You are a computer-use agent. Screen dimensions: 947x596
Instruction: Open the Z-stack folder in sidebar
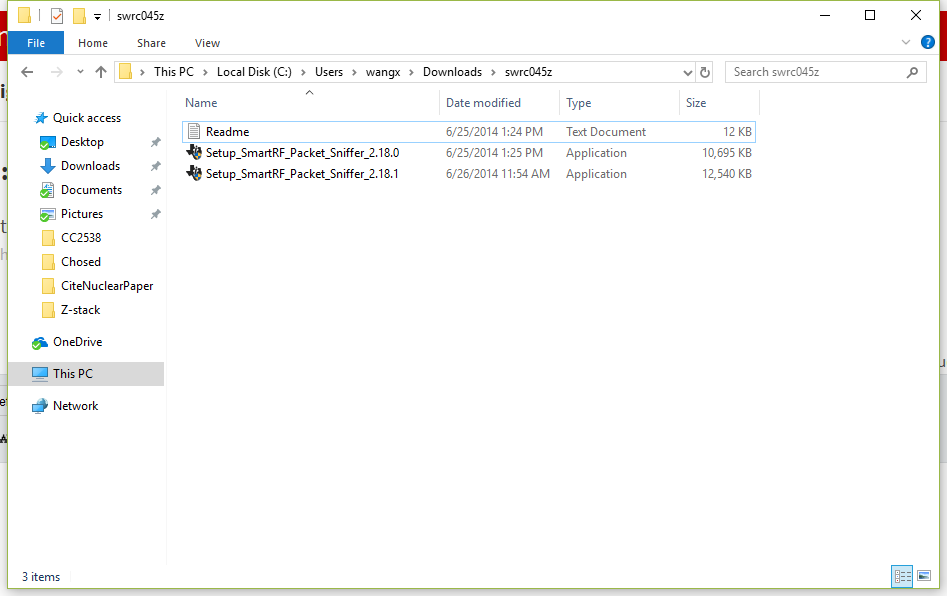pos(80,310)
